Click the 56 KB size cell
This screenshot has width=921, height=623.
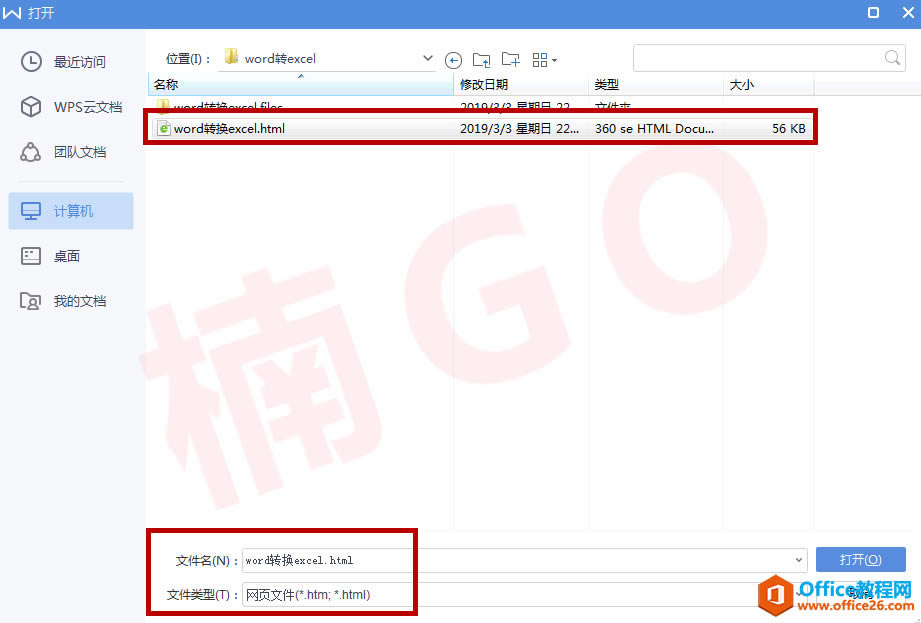788,129
